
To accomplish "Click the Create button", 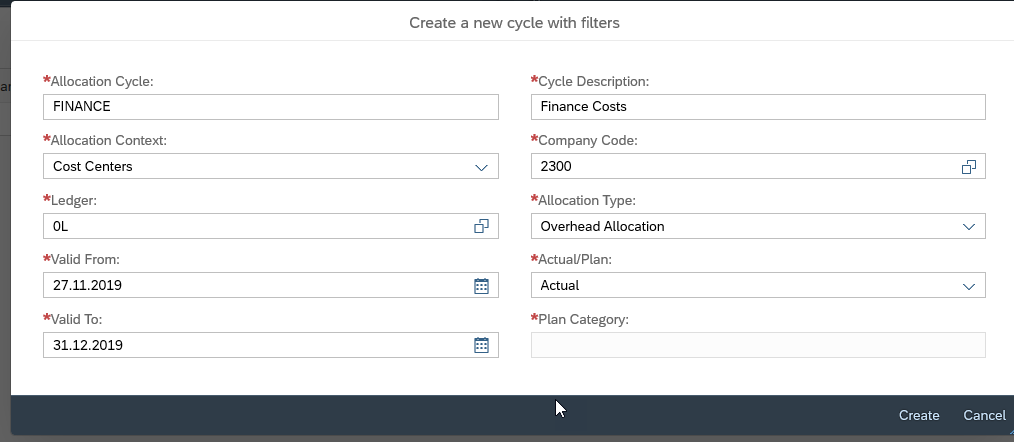I will click(918, 415).
